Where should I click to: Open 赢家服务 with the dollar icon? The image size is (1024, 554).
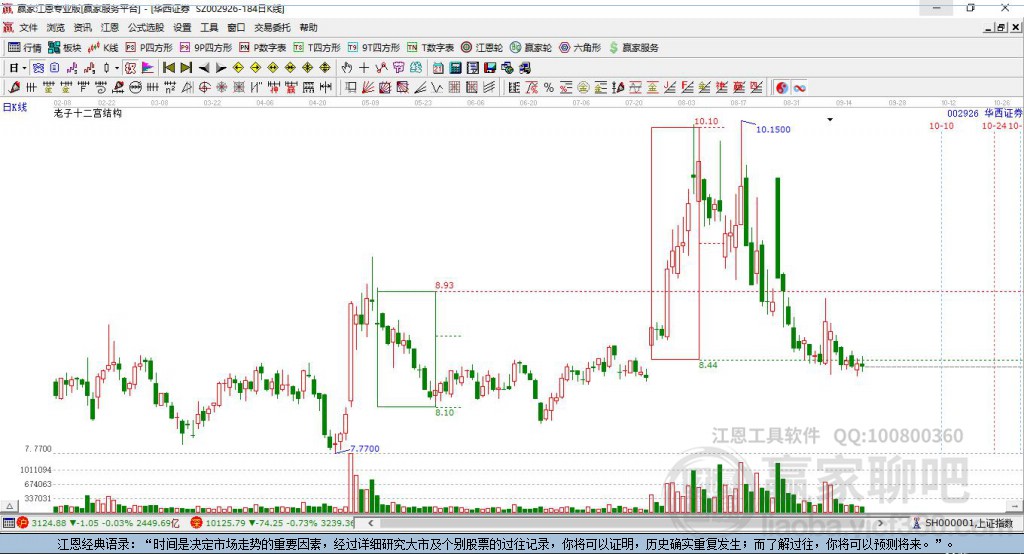click(634, 48)
